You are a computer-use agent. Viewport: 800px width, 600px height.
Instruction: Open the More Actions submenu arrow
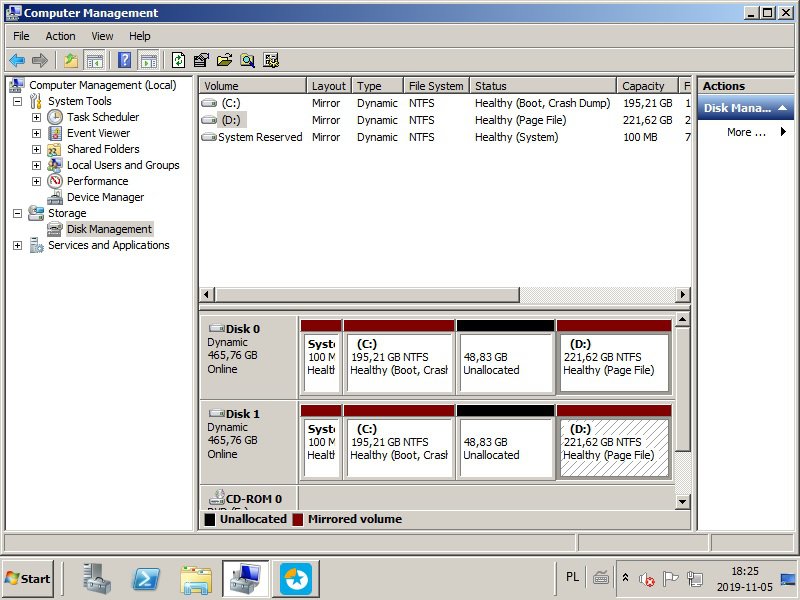(783, 132)
